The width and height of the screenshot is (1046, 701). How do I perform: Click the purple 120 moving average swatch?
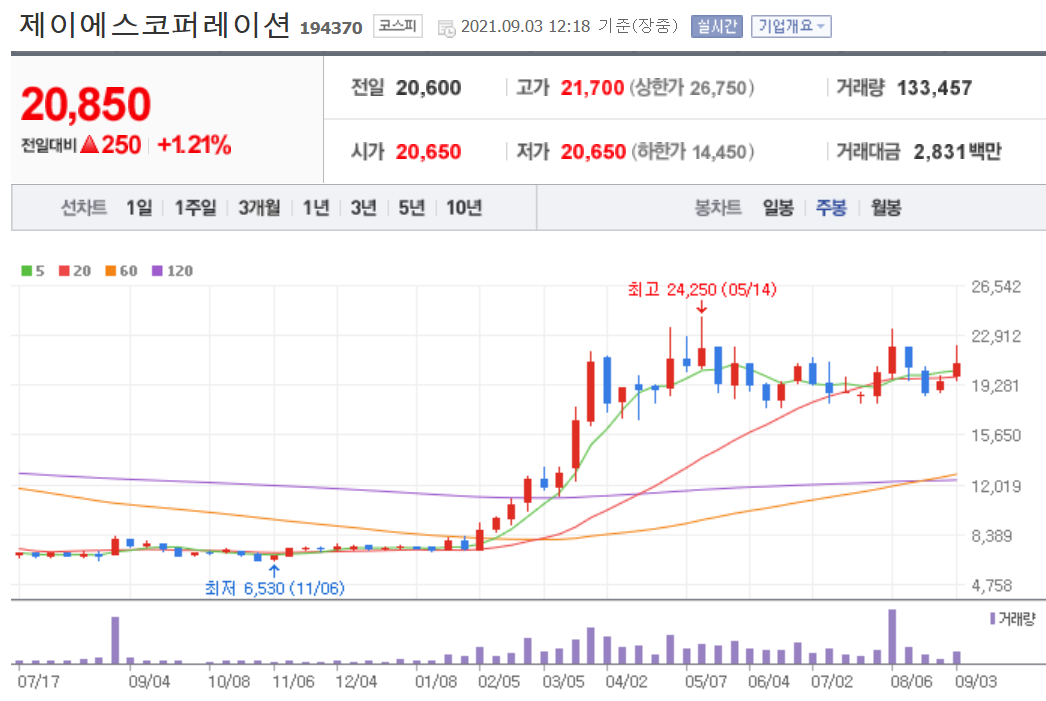[157, 271]
